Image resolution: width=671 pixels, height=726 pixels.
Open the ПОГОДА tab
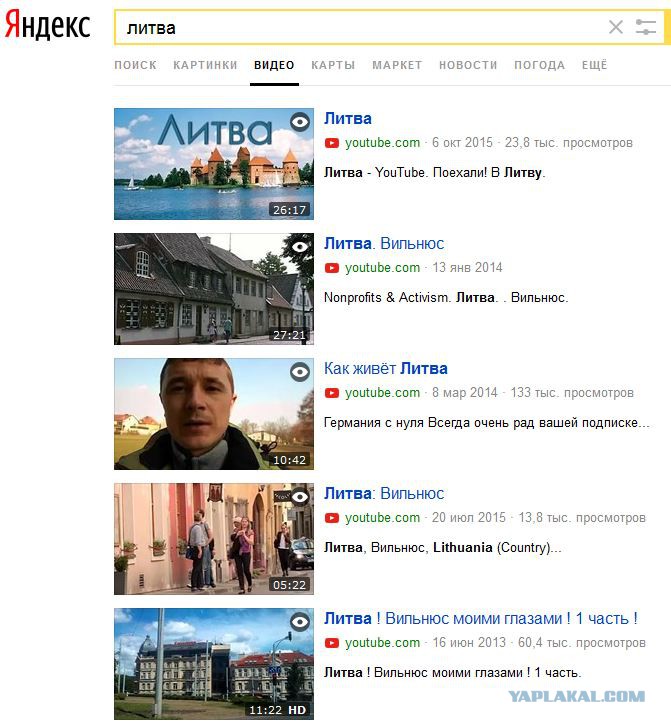539,65
